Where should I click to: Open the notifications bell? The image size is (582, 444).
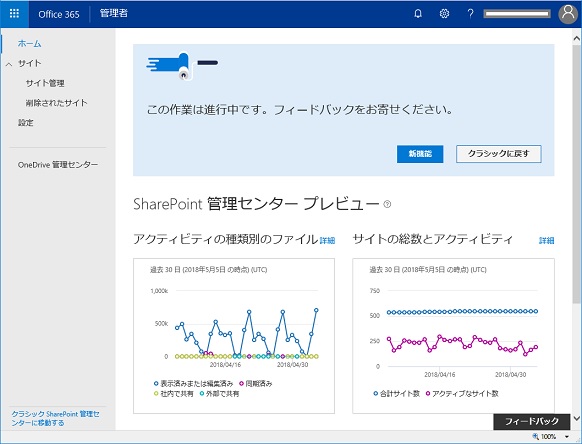click(x=418, y=14)
